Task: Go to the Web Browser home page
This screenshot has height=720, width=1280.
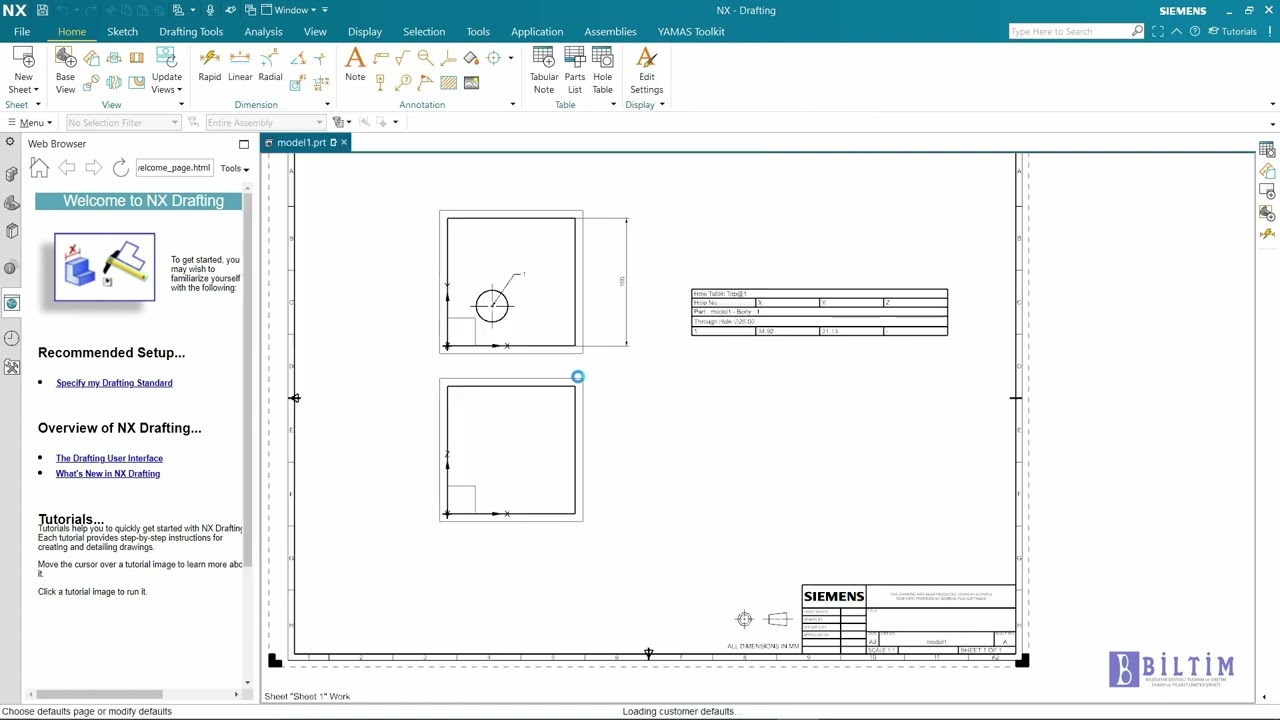Action: 39,168
